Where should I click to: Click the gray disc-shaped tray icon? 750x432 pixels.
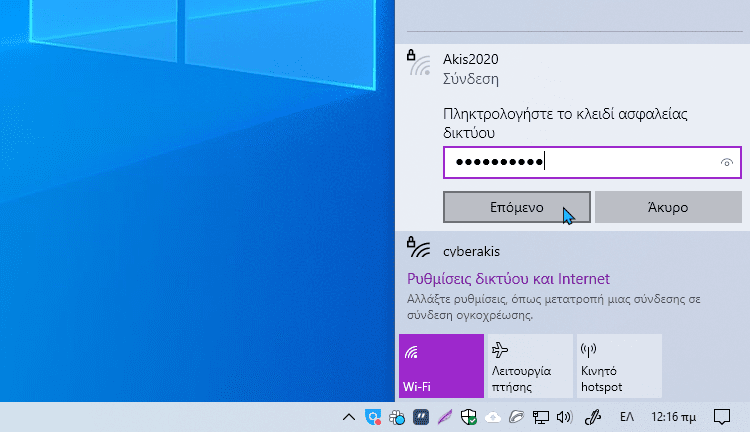point(517,417)
